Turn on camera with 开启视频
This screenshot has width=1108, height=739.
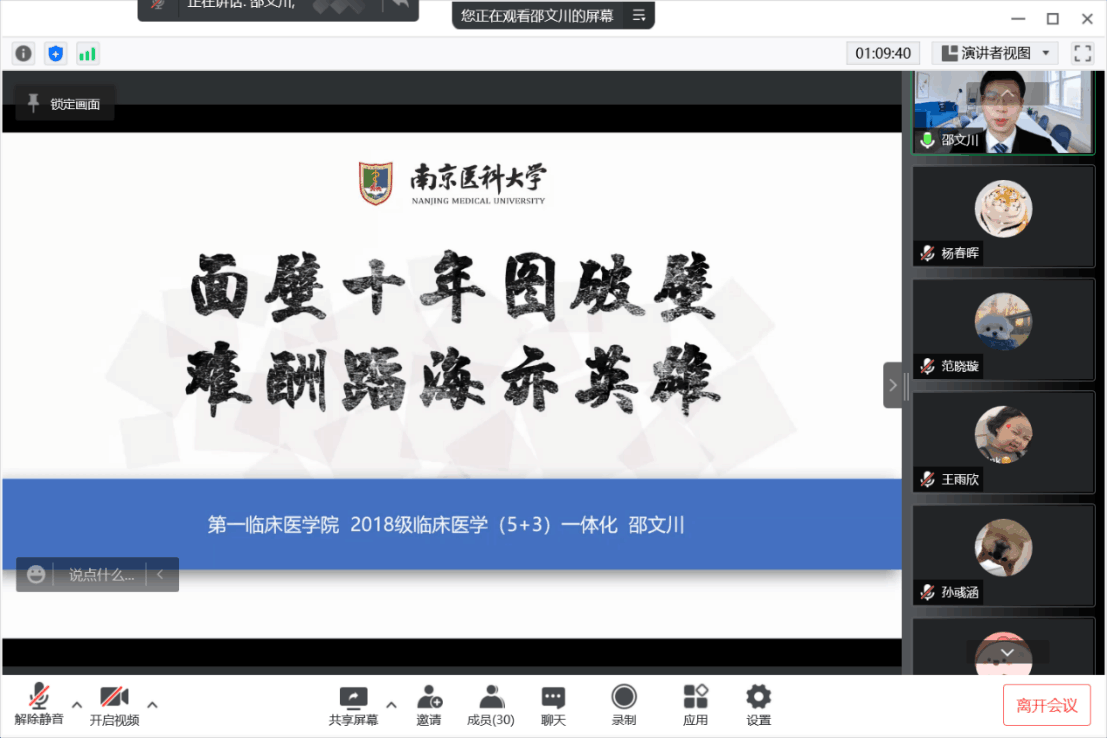pos(114,705)
